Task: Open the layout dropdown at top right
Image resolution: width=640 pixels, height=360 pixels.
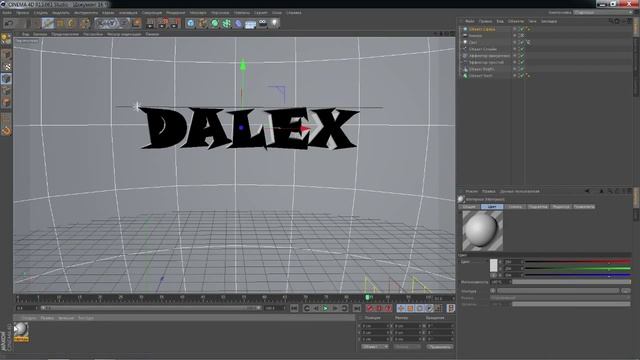Action: pos(603,13)
